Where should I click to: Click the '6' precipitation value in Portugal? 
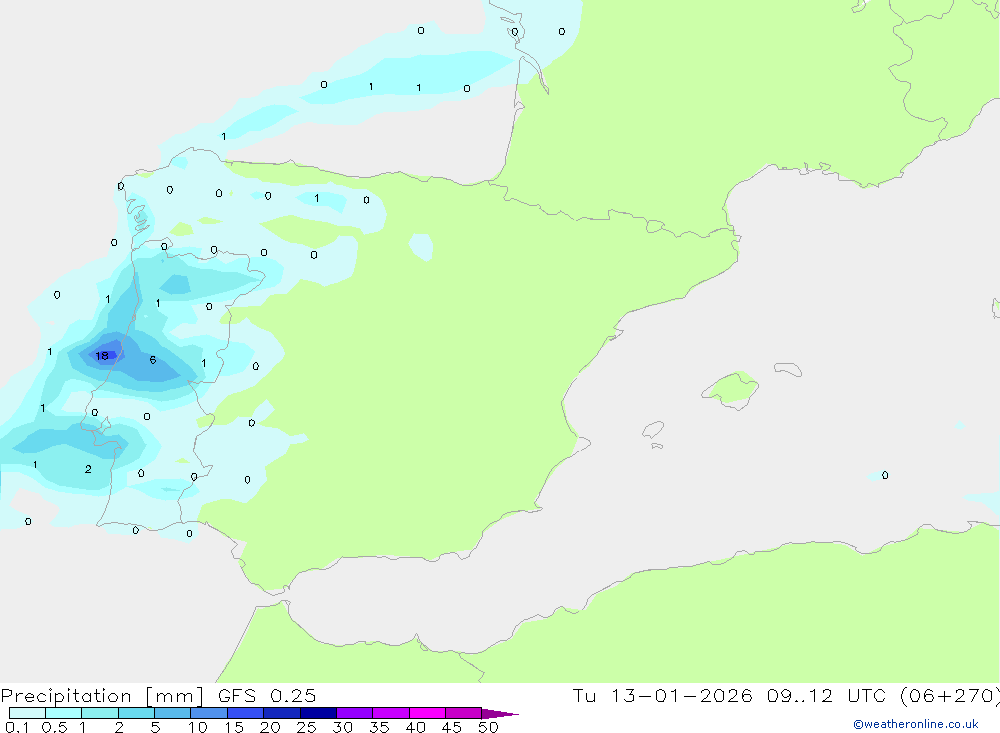[153, 360]
